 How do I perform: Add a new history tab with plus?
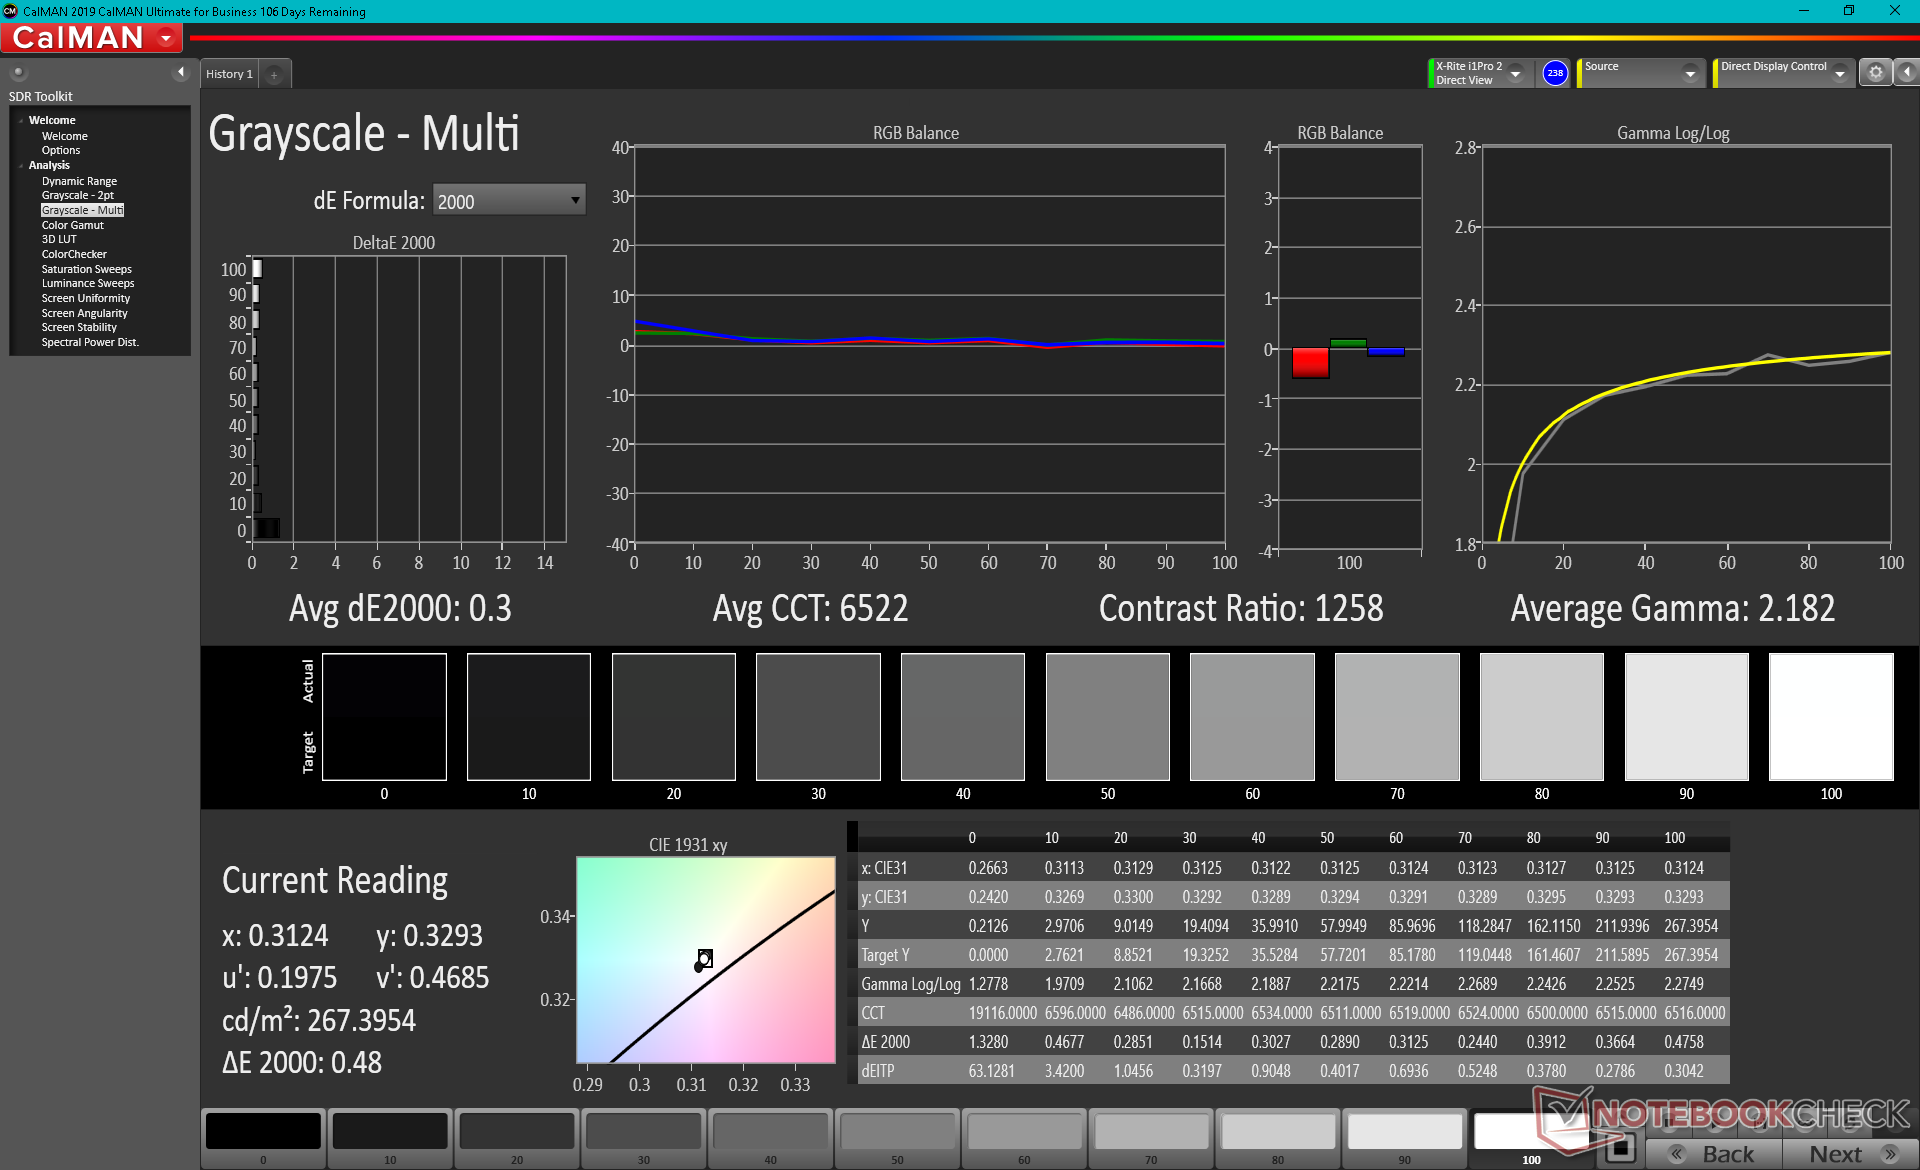point(274,74)
